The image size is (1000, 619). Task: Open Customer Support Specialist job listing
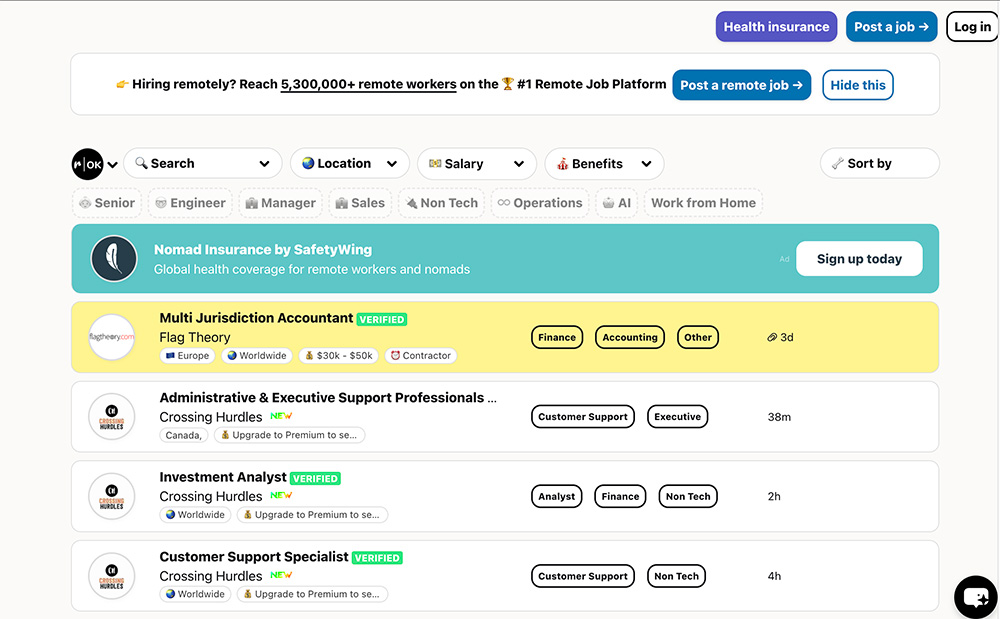(x=254, y=557)
